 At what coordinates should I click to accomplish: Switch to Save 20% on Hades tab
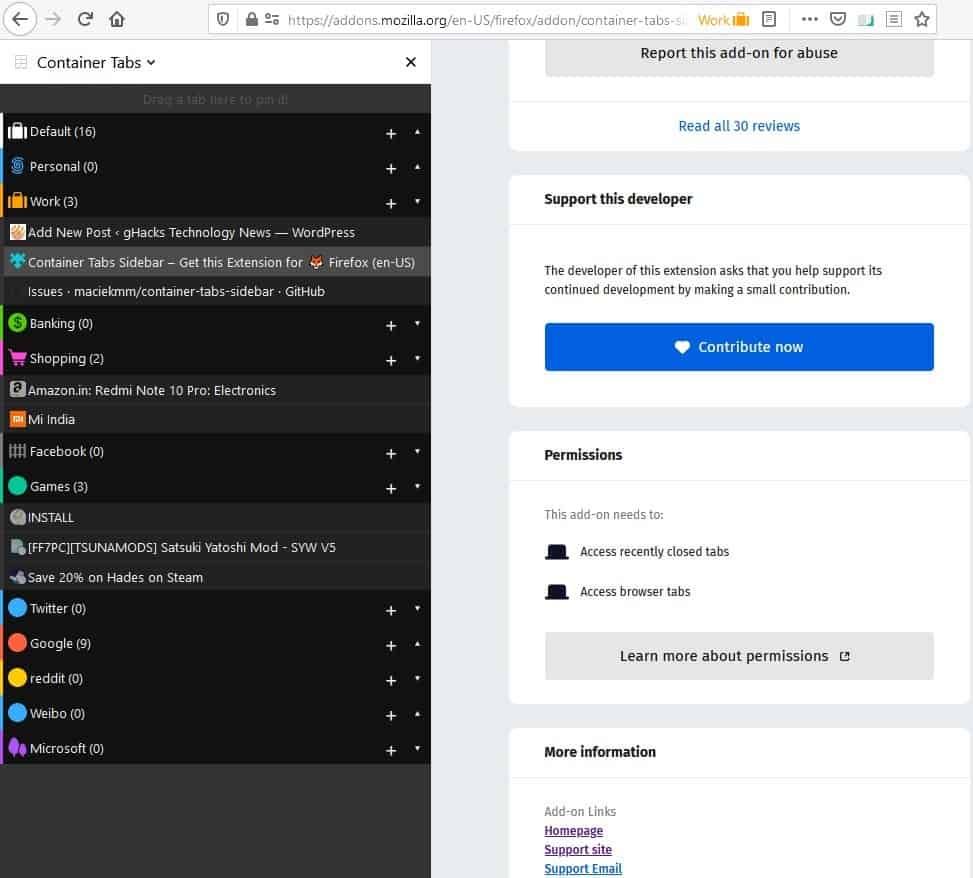(217, 577)
